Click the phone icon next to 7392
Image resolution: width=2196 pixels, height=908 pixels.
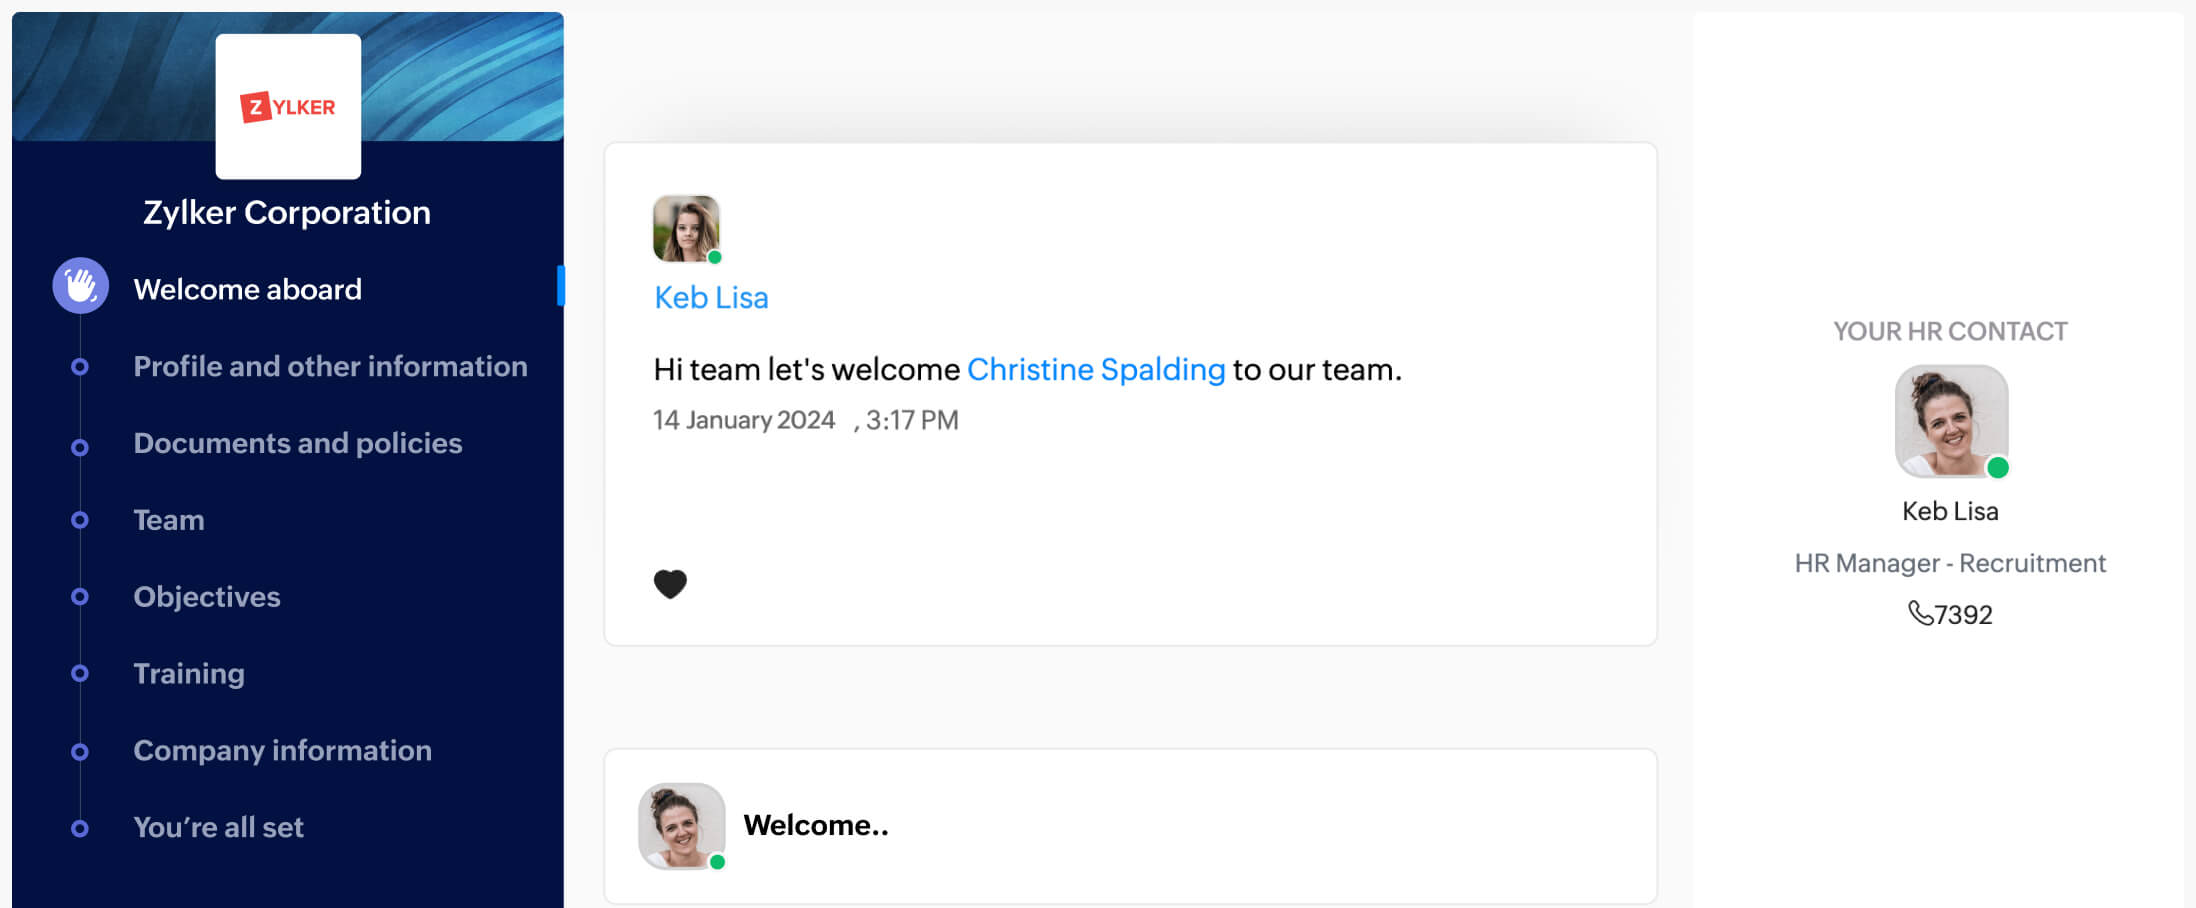(1921, 614)
